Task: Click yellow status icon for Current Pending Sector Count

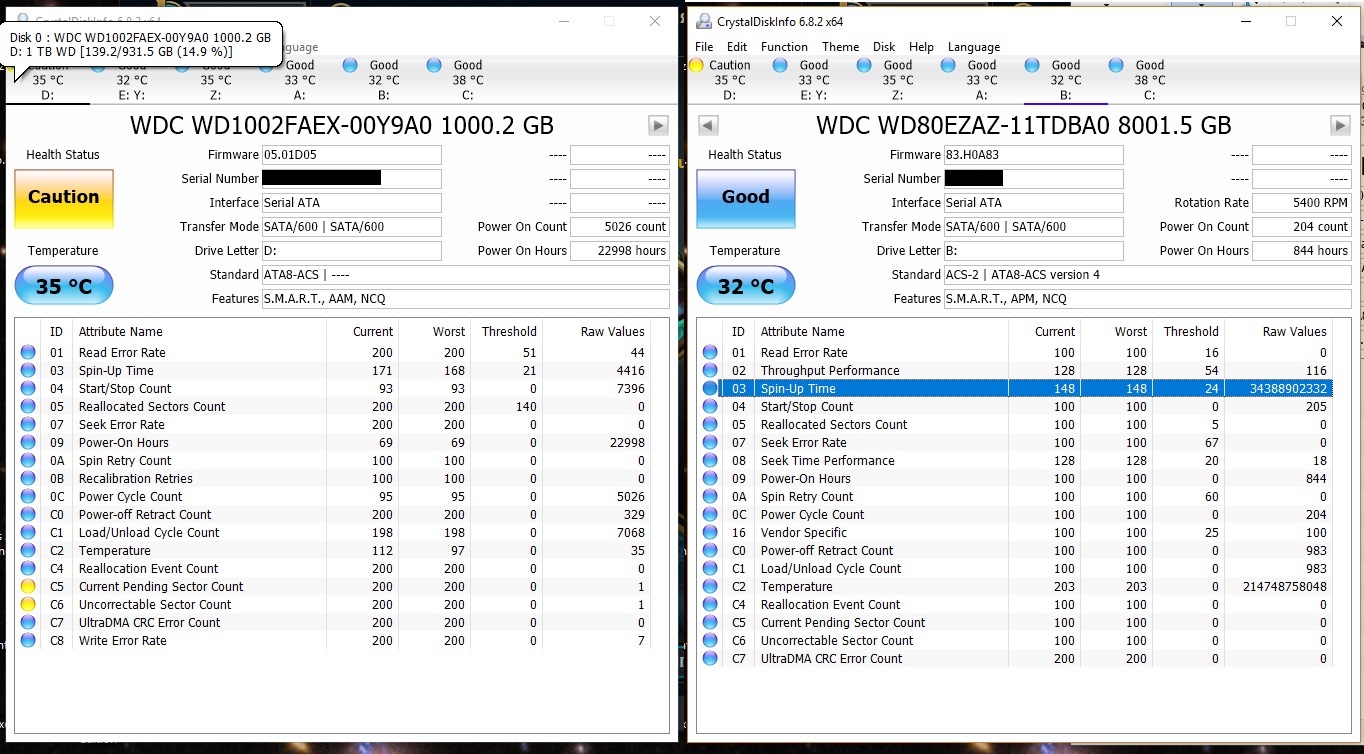Action: 28,587
